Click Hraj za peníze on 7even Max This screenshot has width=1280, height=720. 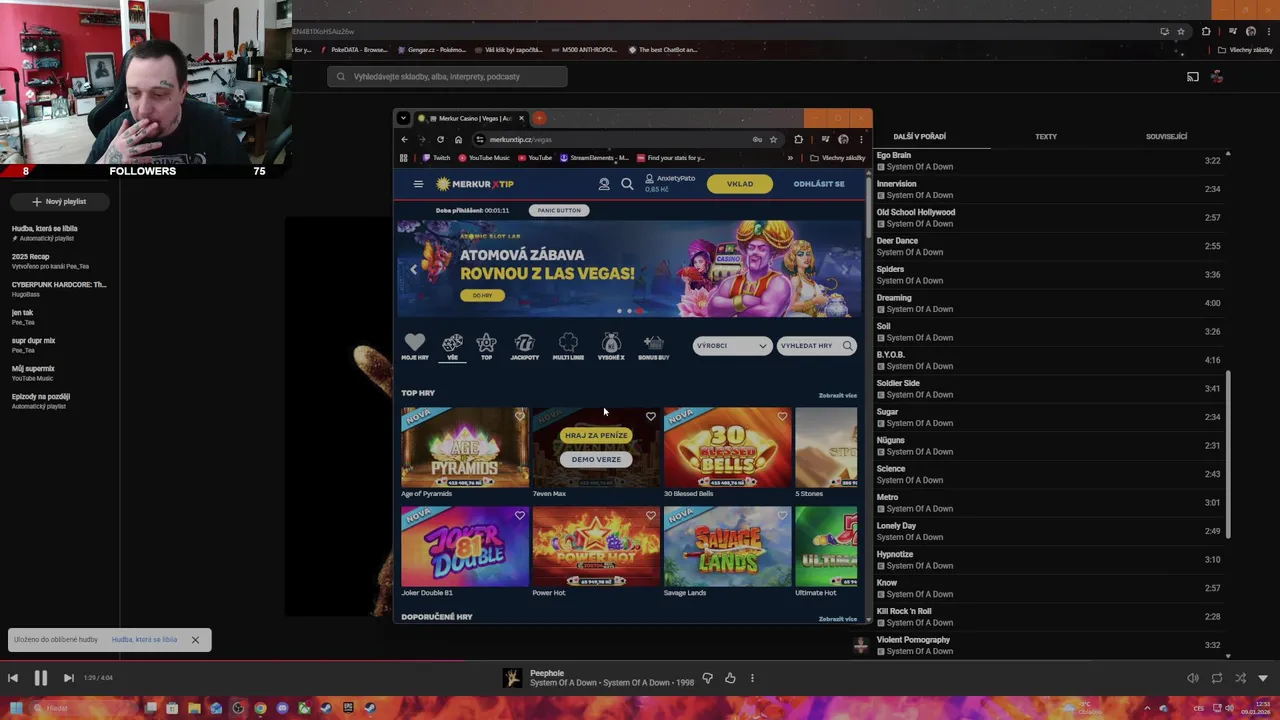click(x=596, y=435)
